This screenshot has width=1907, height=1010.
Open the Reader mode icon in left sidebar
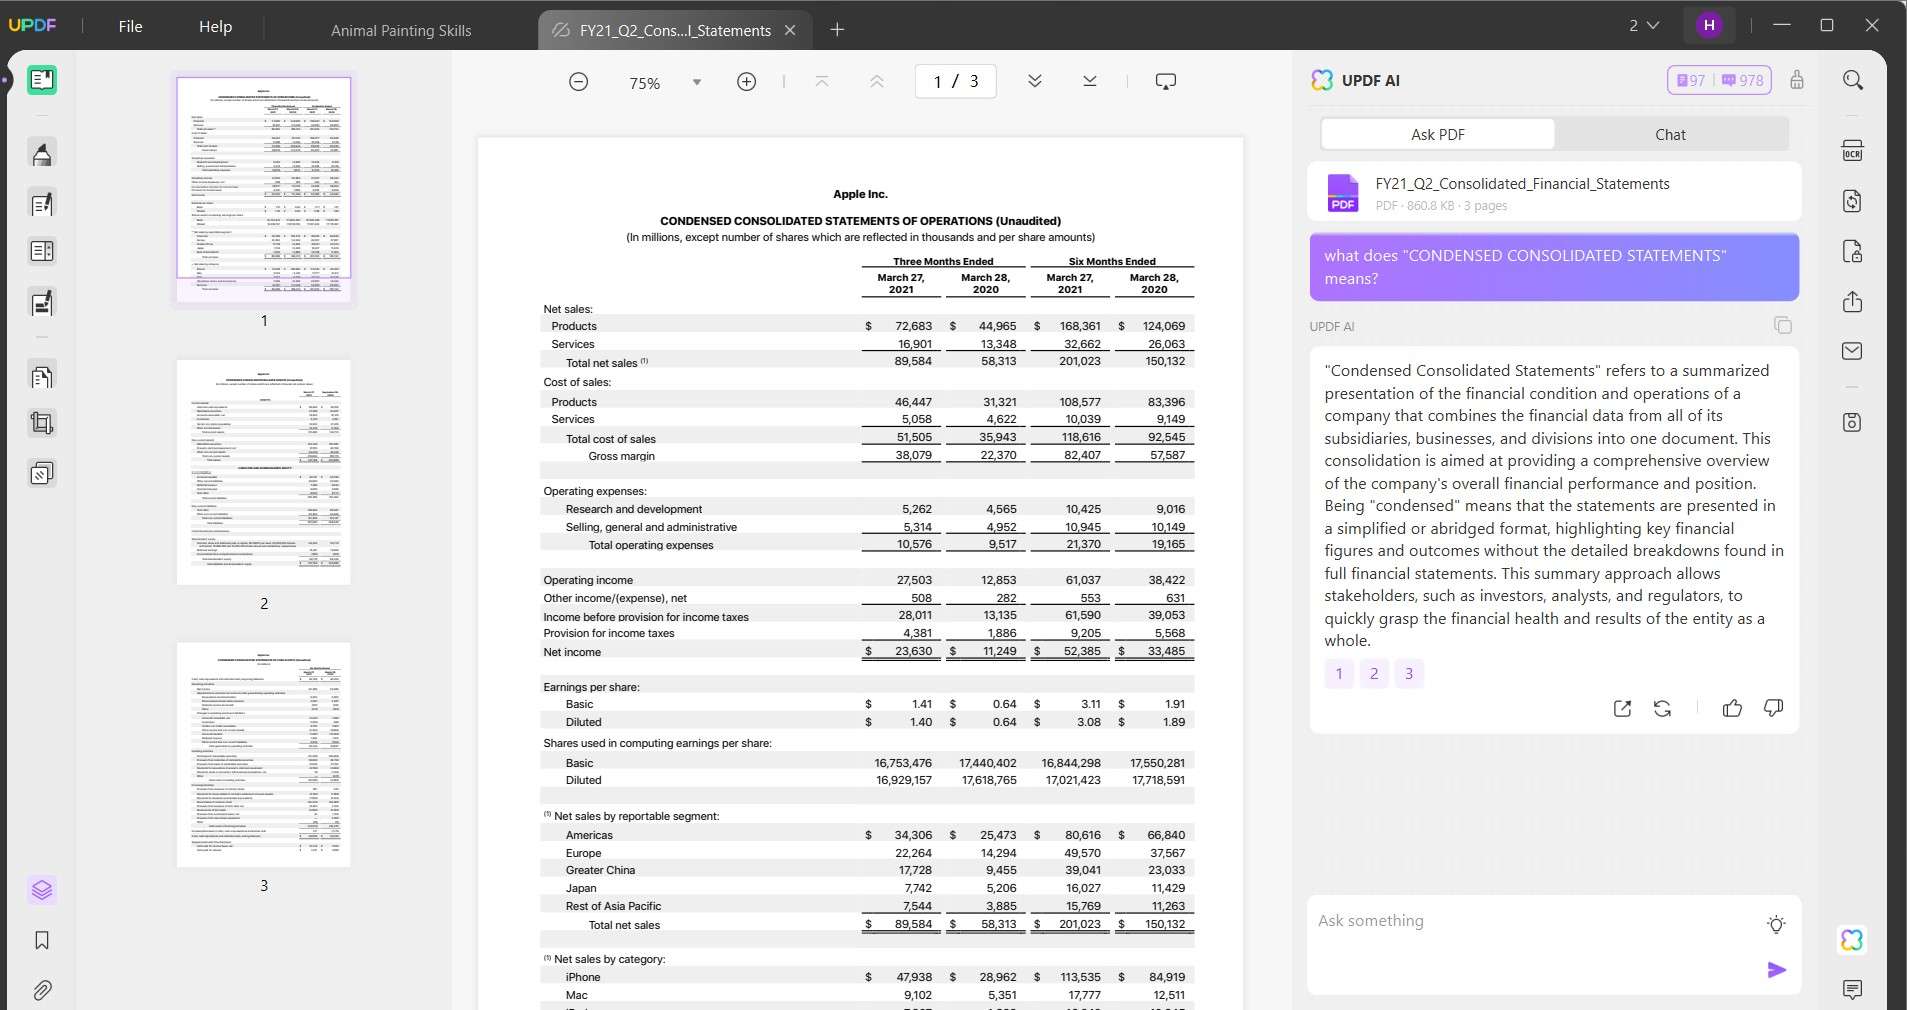pos(42,80)
